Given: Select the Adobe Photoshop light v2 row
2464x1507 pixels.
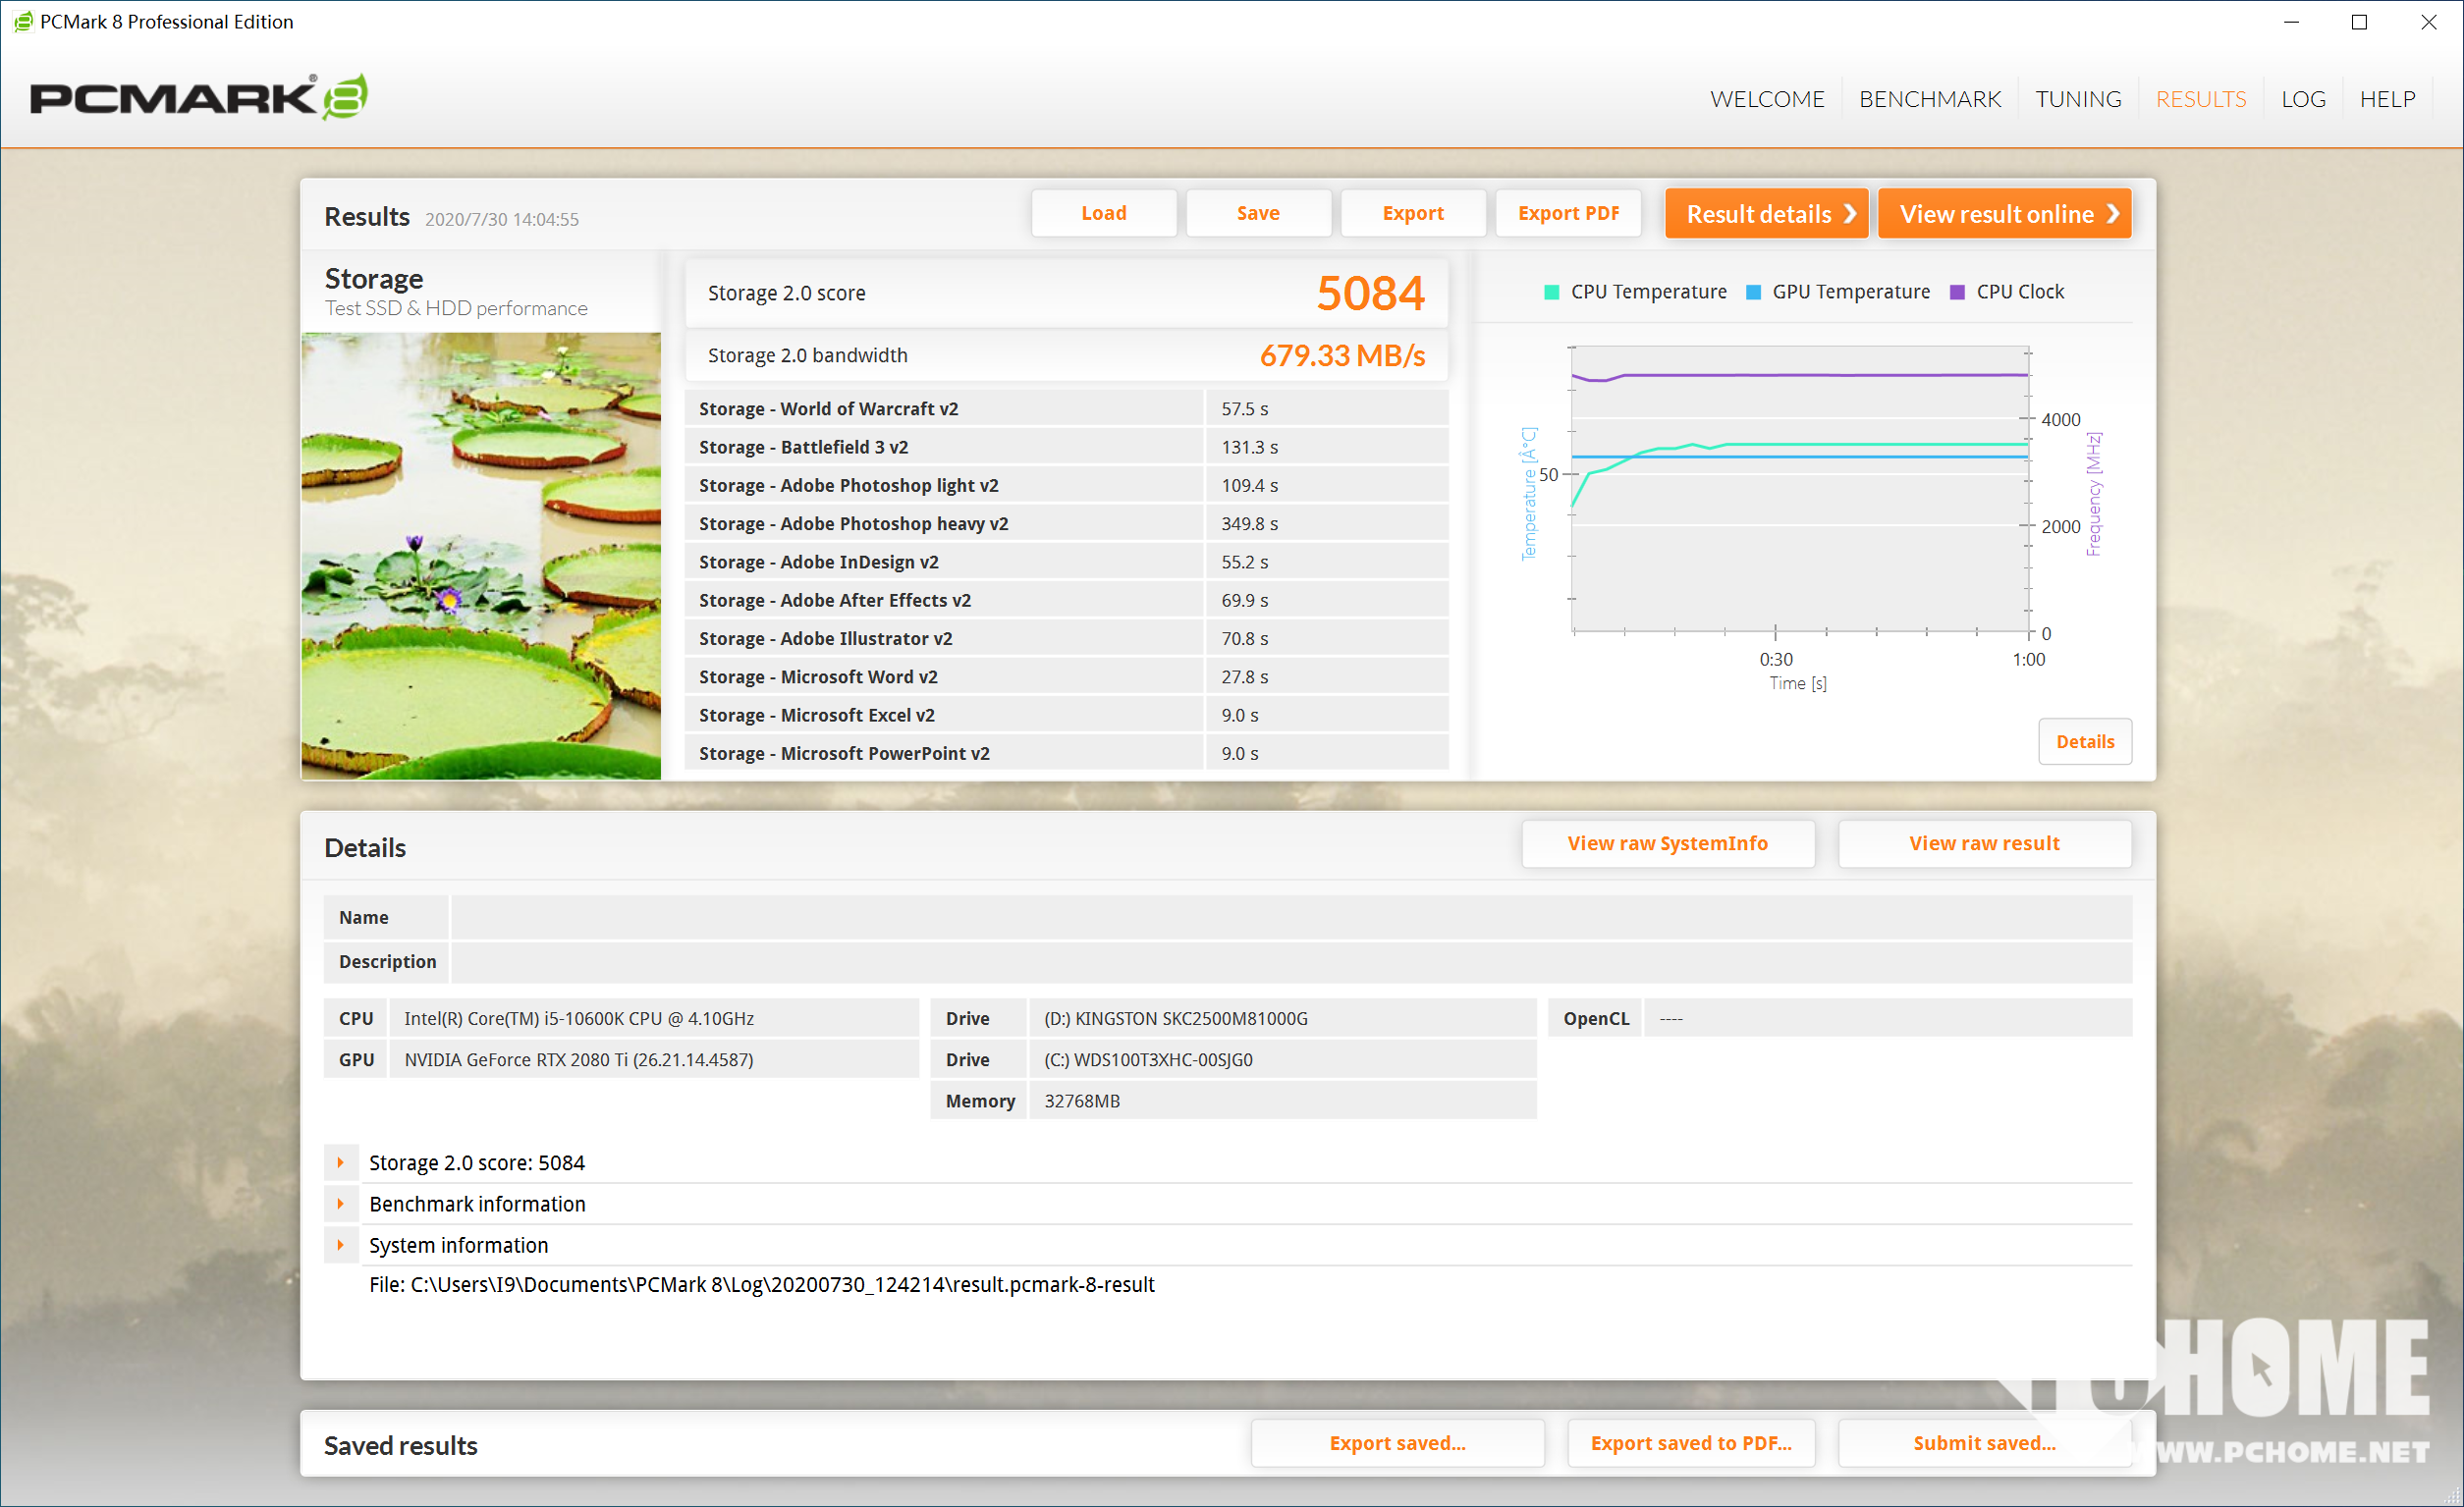Looking at the screenshot, I should coord(1066,485).
